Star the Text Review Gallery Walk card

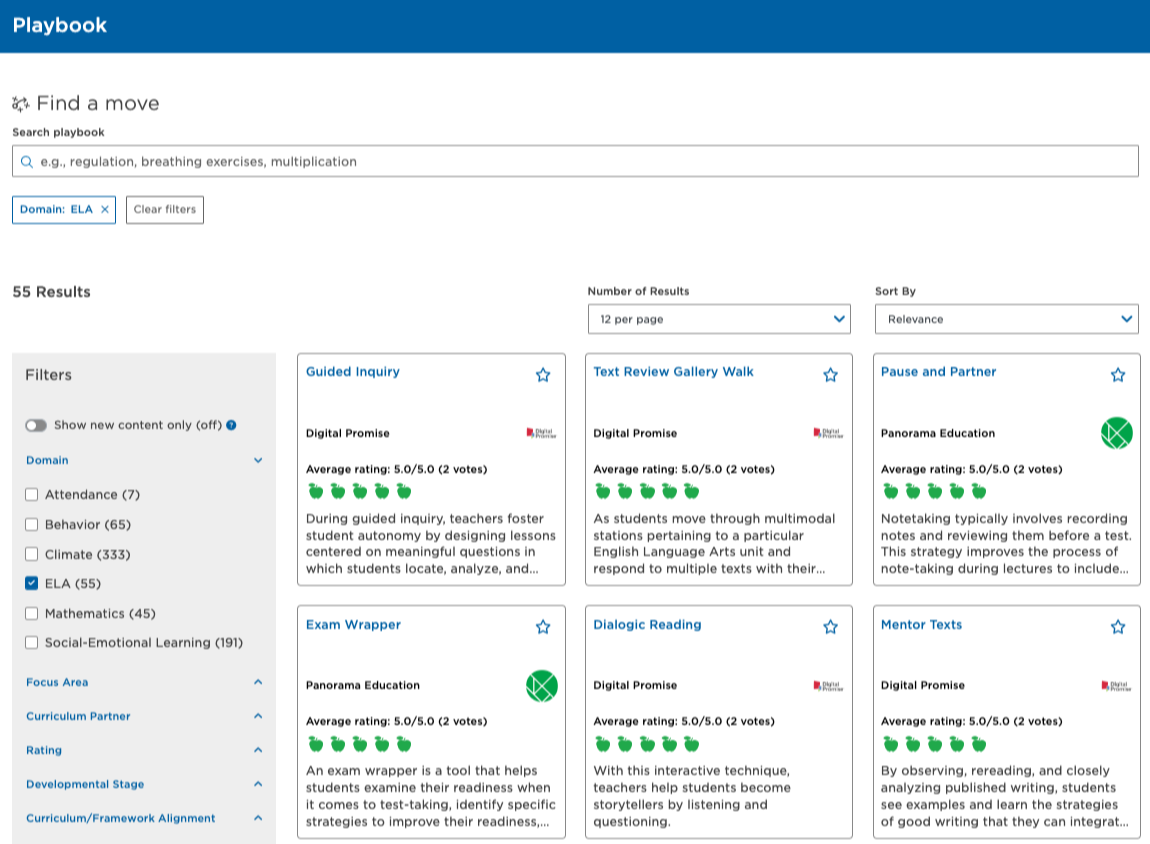pos(830,375)
